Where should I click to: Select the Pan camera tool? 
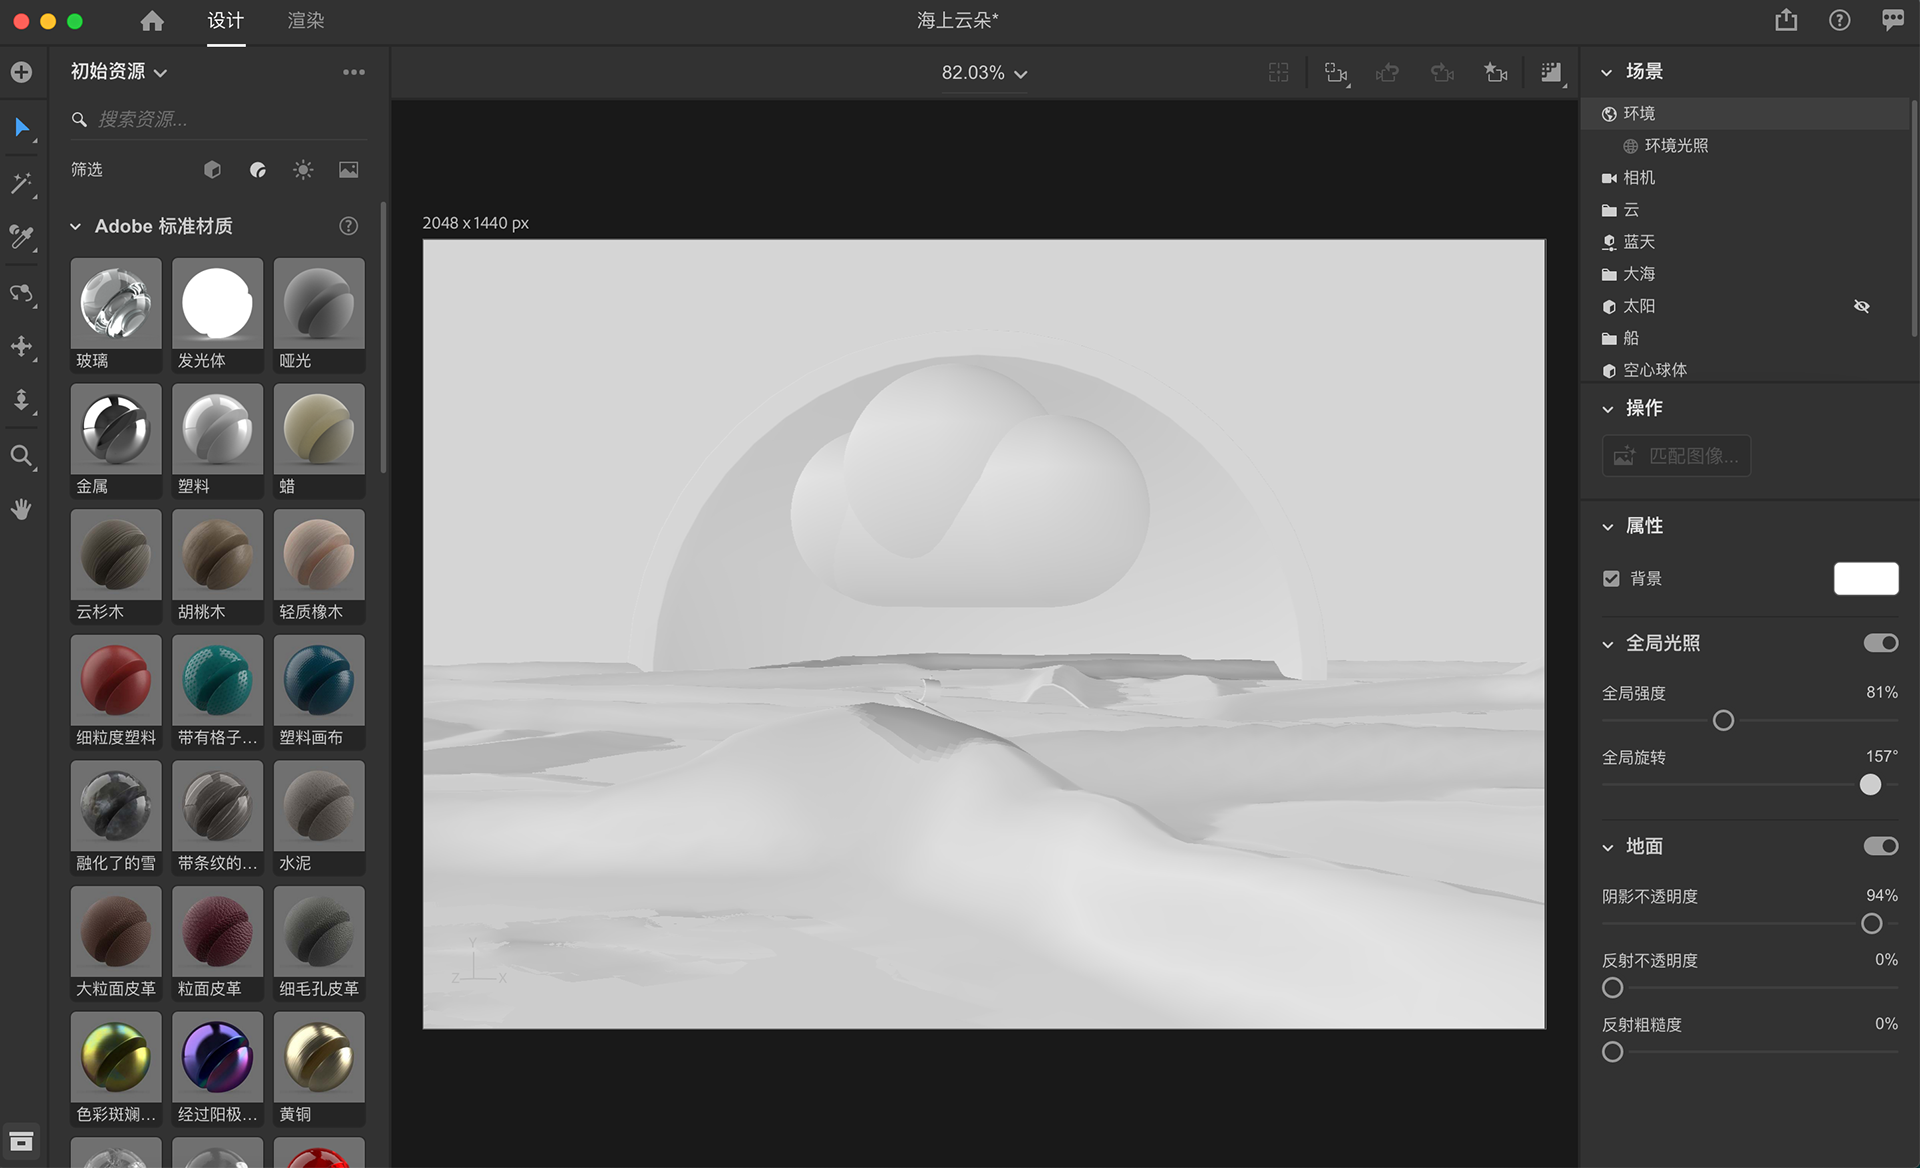(x=21, y=347)
